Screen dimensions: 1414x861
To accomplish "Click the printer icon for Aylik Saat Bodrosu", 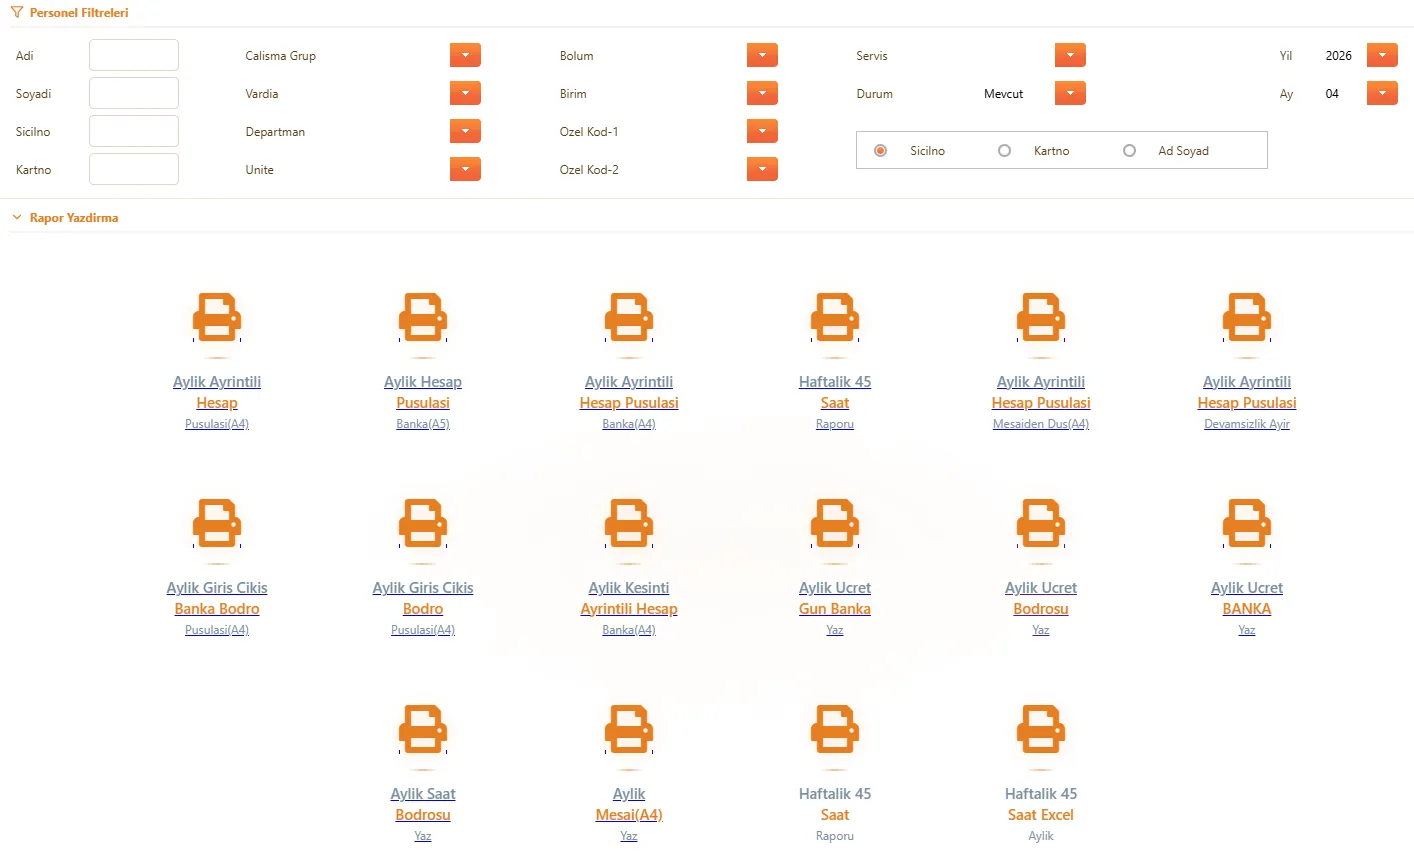I will 423,730.
